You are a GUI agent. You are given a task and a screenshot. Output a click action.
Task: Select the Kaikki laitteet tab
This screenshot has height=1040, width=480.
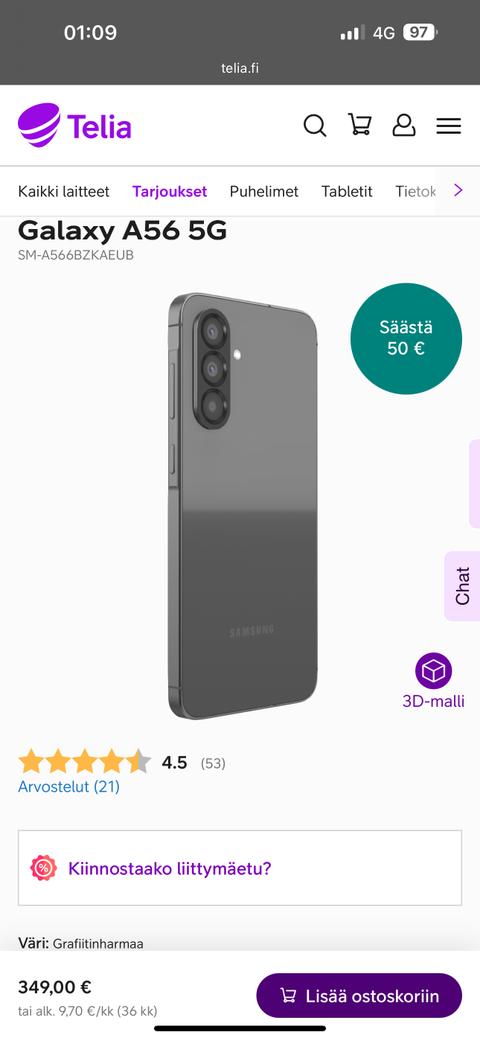(64, 192)
